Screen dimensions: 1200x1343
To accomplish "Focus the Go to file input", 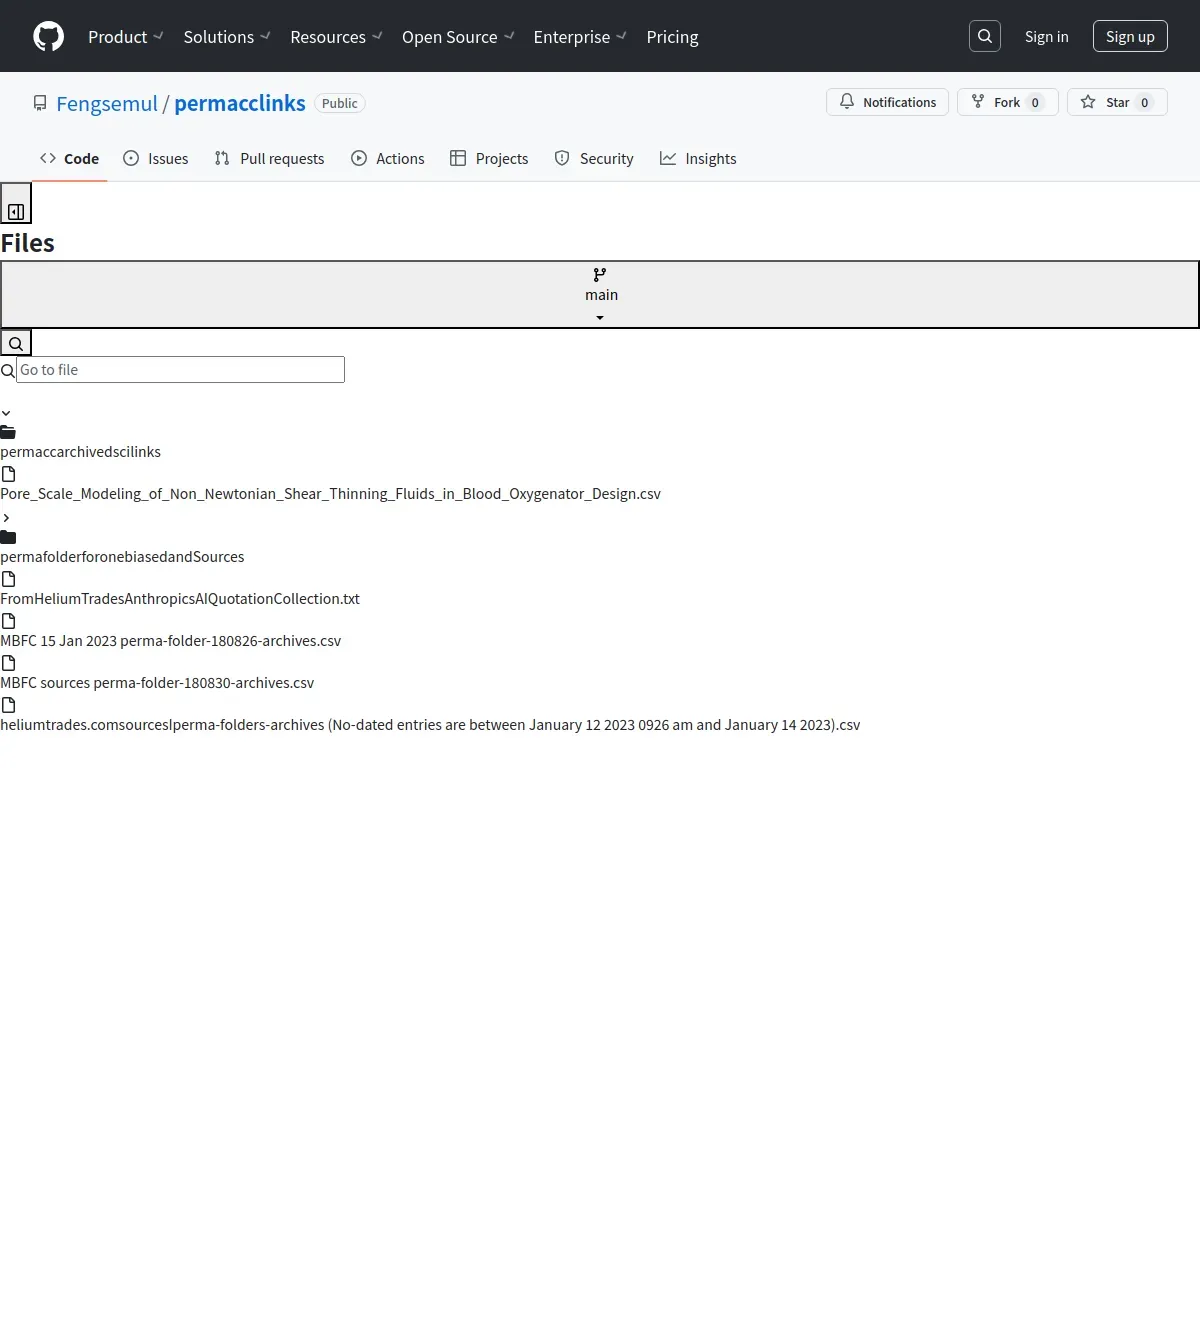I will click(180, 369).
